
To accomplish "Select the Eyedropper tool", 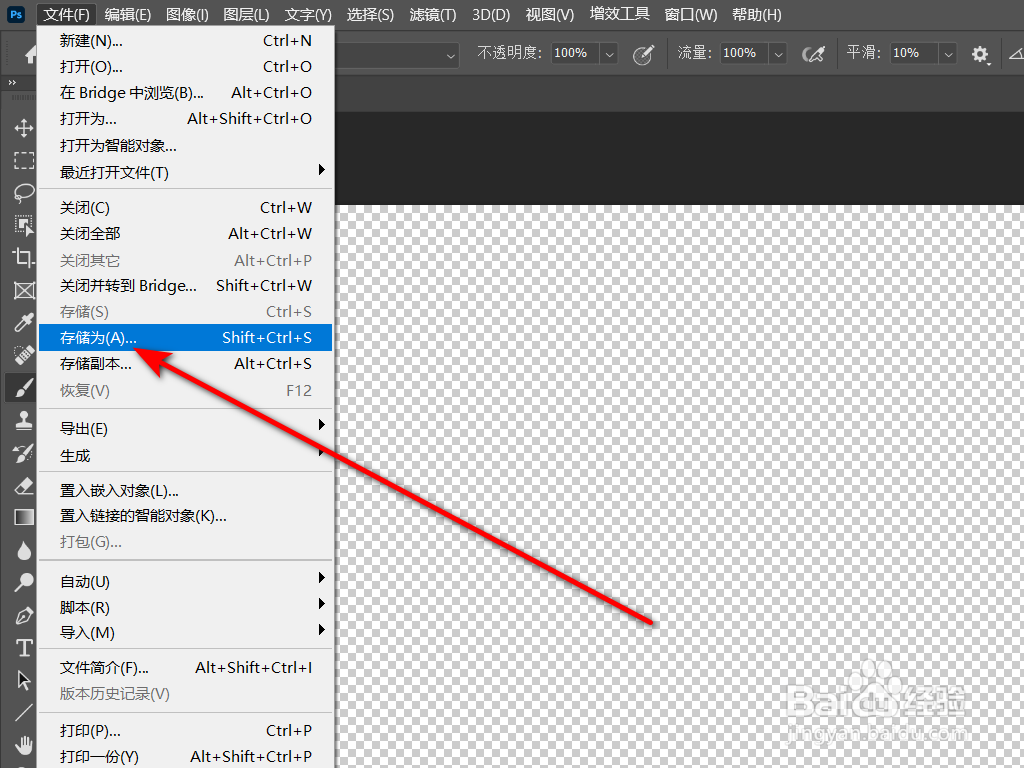I will [24, 323].
